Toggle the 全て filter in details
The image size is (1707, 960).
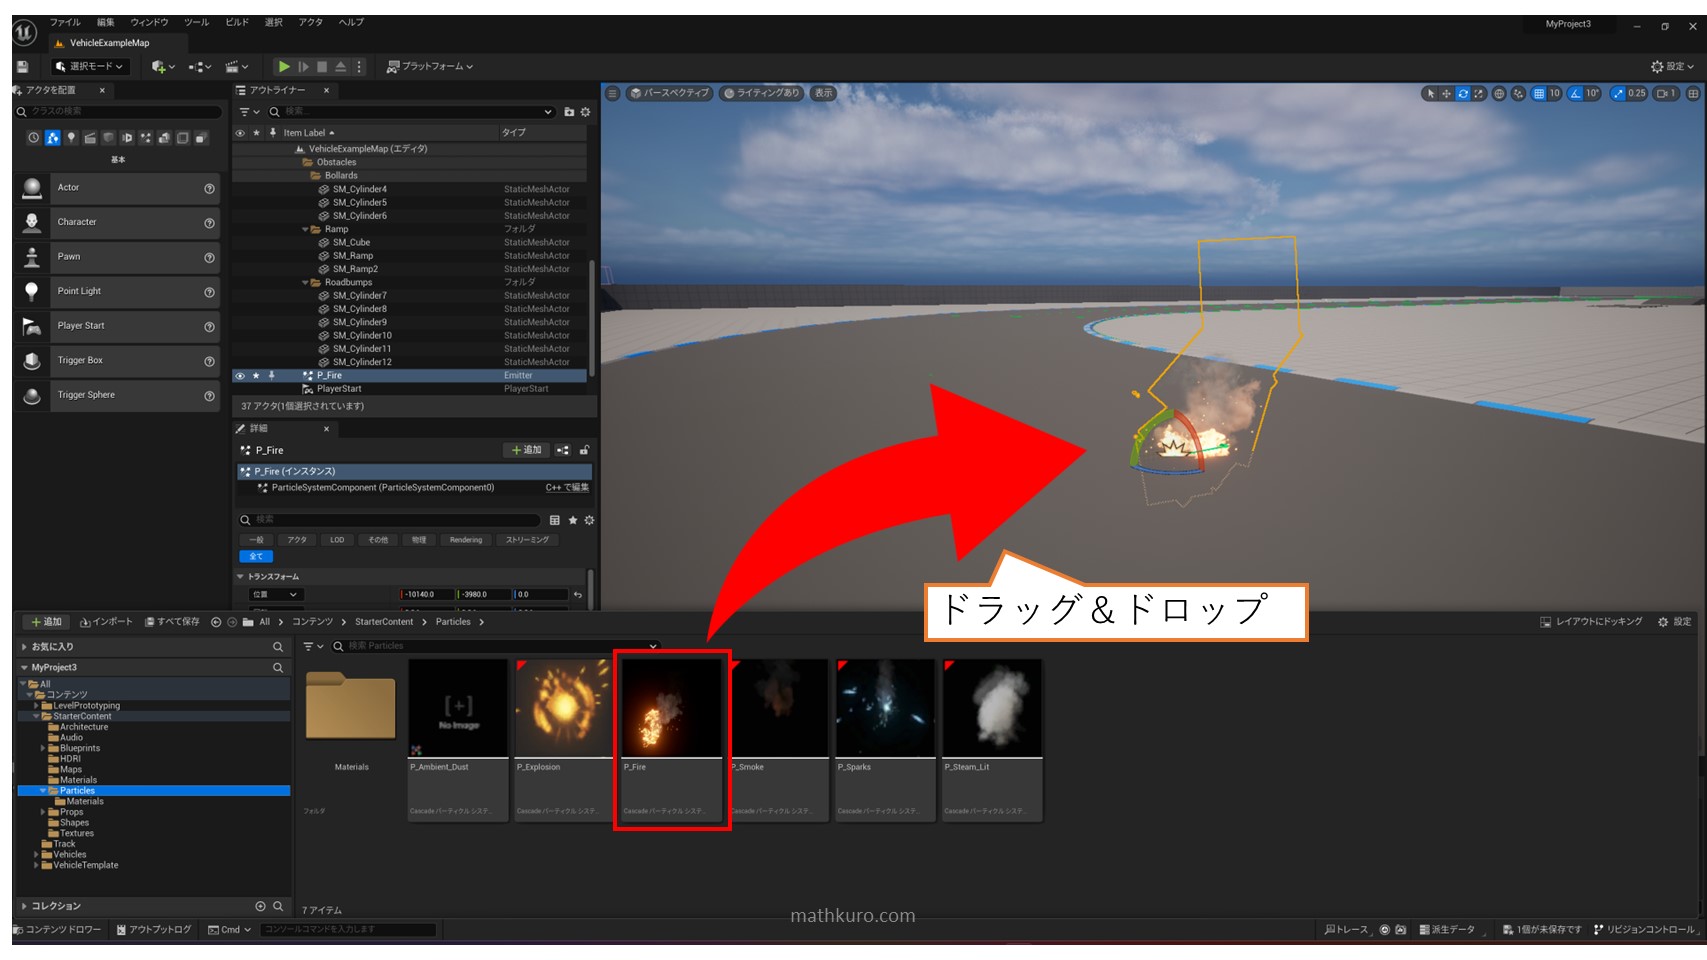[256, 556]
